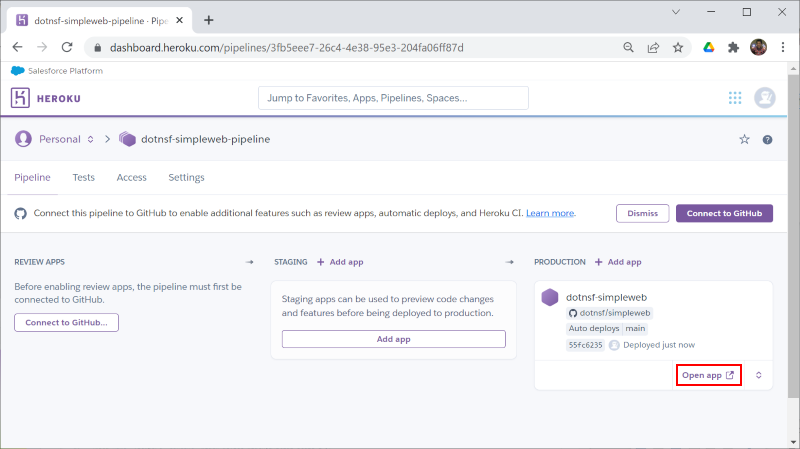Reload the page

67,47
